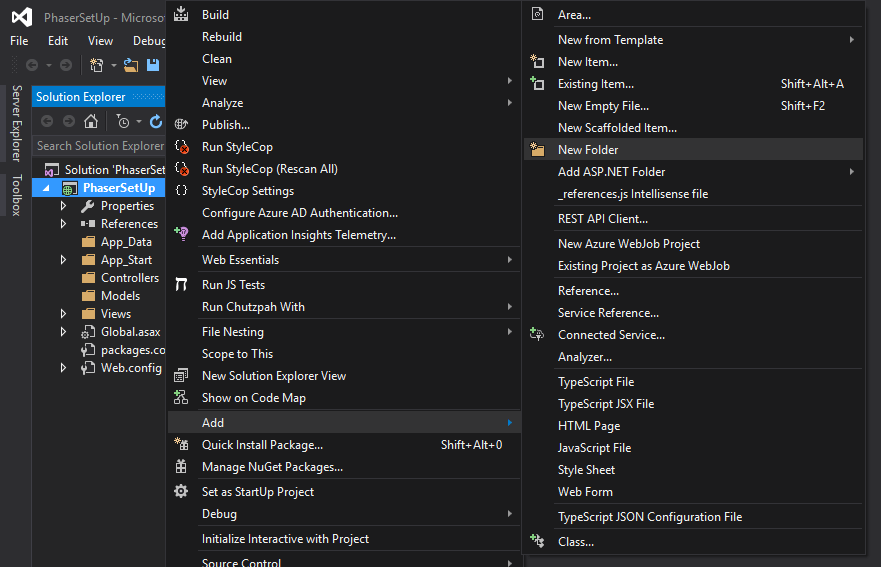The width and height of the screenshot is (881, 567).
Task: Click the Pending Changes Filter clock icon
Action: pos(122,121)
